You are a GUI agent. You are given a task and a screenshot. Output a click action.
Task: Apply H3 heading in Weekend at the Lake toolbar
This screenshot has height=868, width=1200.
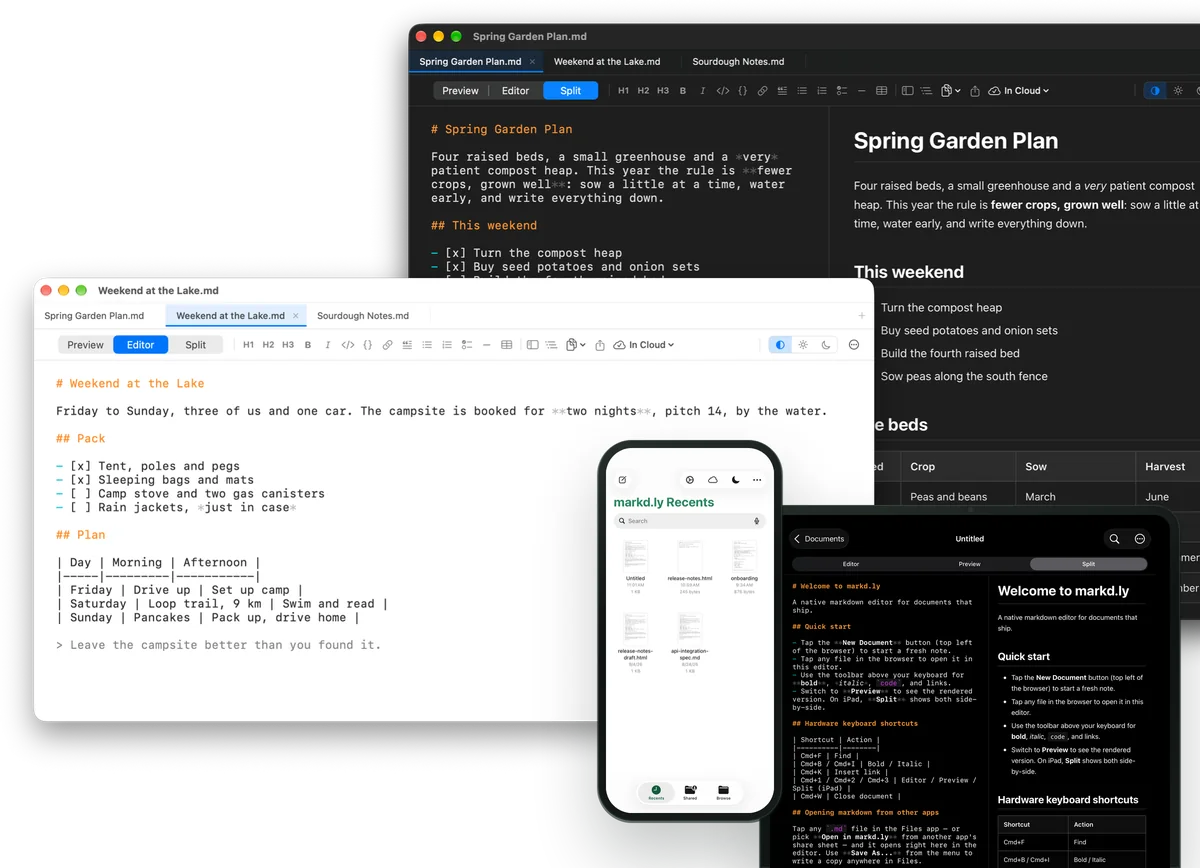[288, 345]
